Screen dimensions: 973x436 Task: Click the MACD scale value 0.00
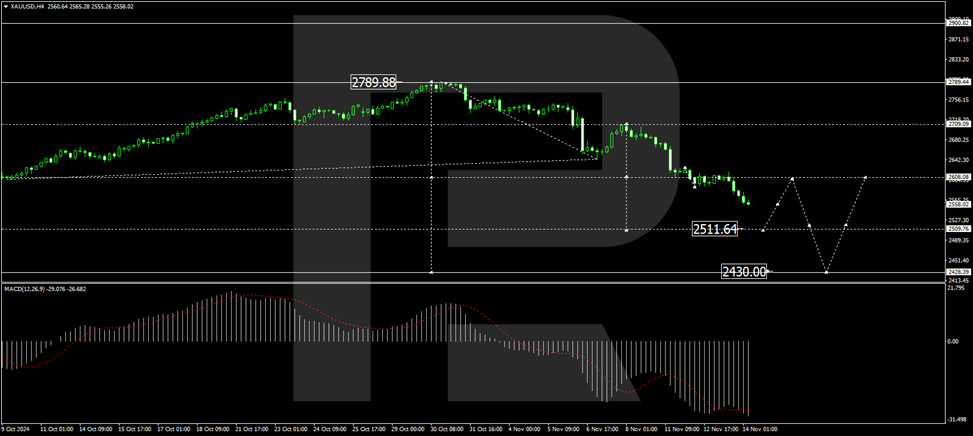951,341
